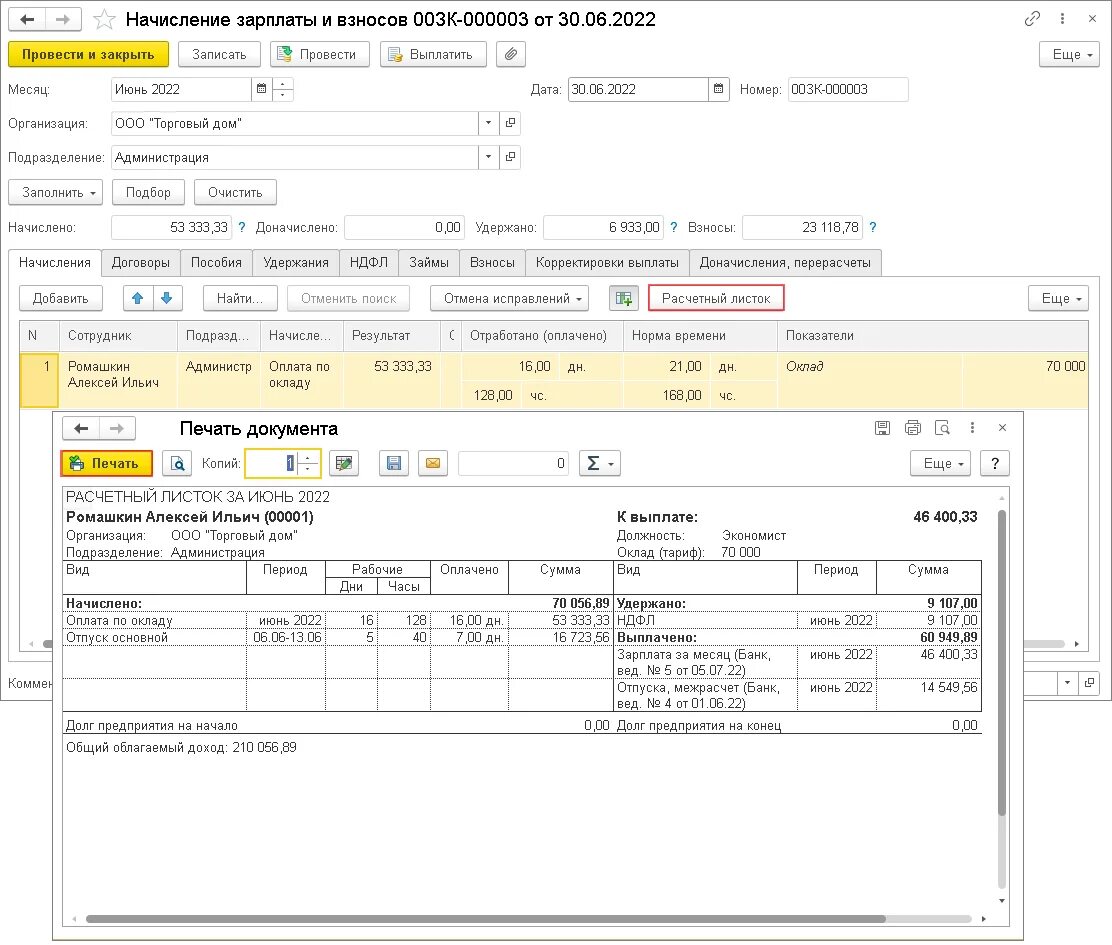Viewport: 1112px width, 945px height.
Task: Switch to the Удержания tab
Action: tap(296, 262)
